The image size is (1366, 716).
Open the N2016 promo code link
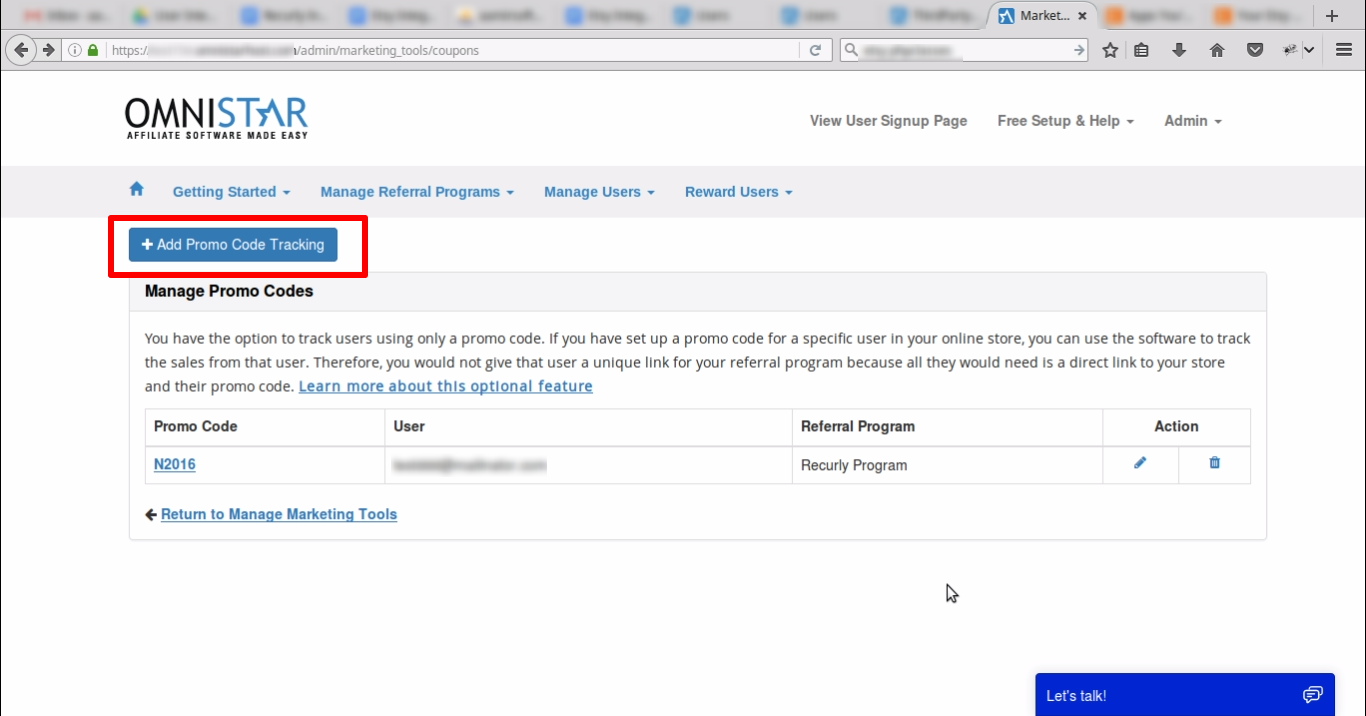(175, 464)
